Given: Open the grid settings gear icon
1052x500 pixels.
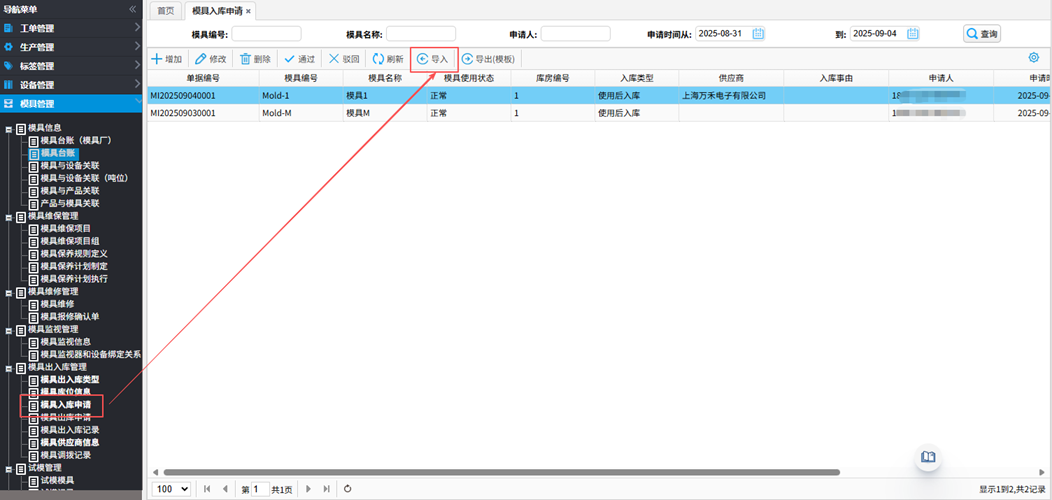Looking at the screenshot, I should coord(1034,58).
